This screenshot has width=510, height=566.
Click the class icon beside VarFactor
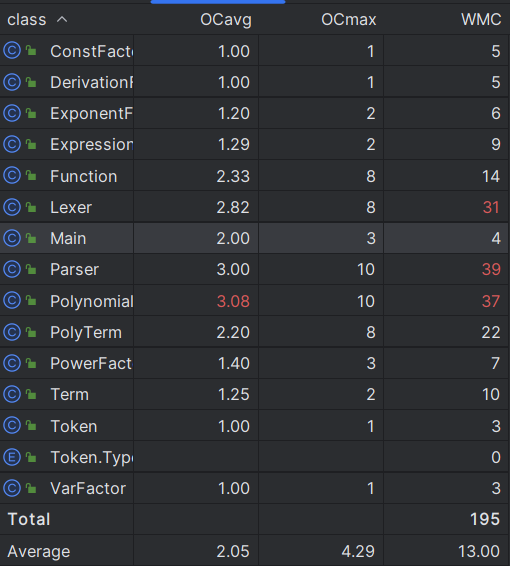[12, 488]
